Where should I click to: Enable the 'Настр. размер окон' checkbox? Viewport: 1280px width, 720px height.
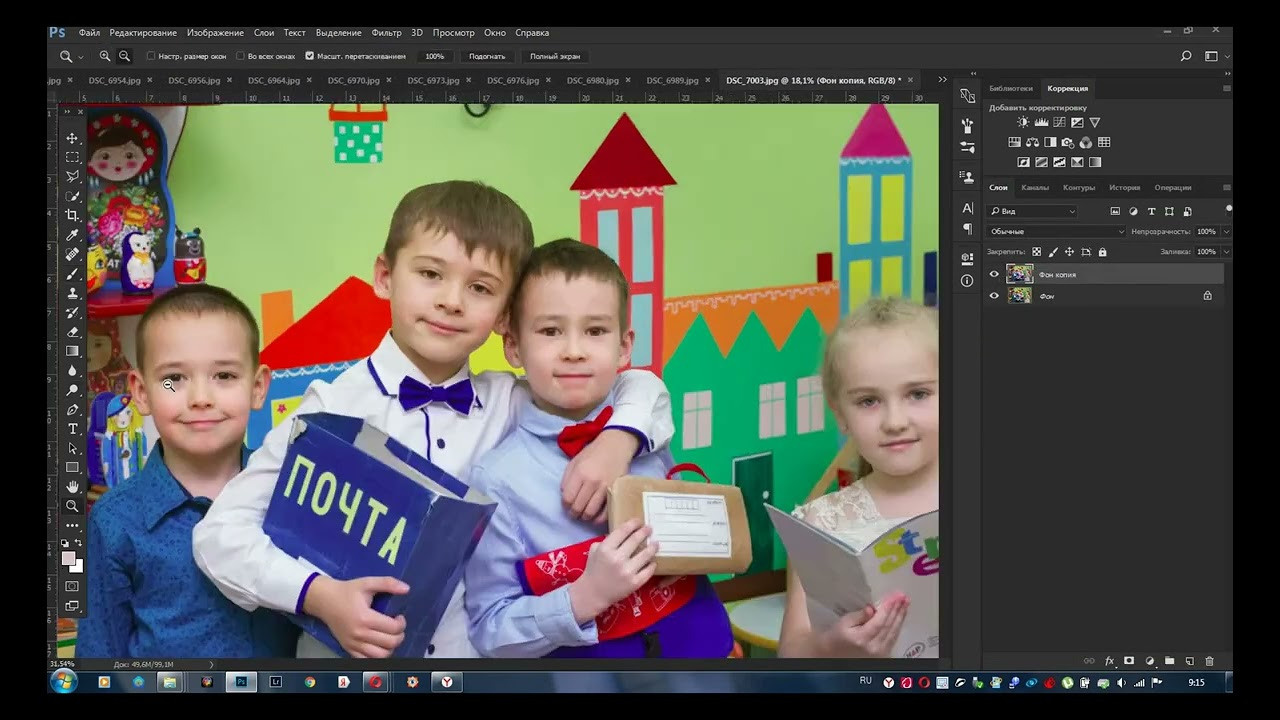(x=151, y=56)
